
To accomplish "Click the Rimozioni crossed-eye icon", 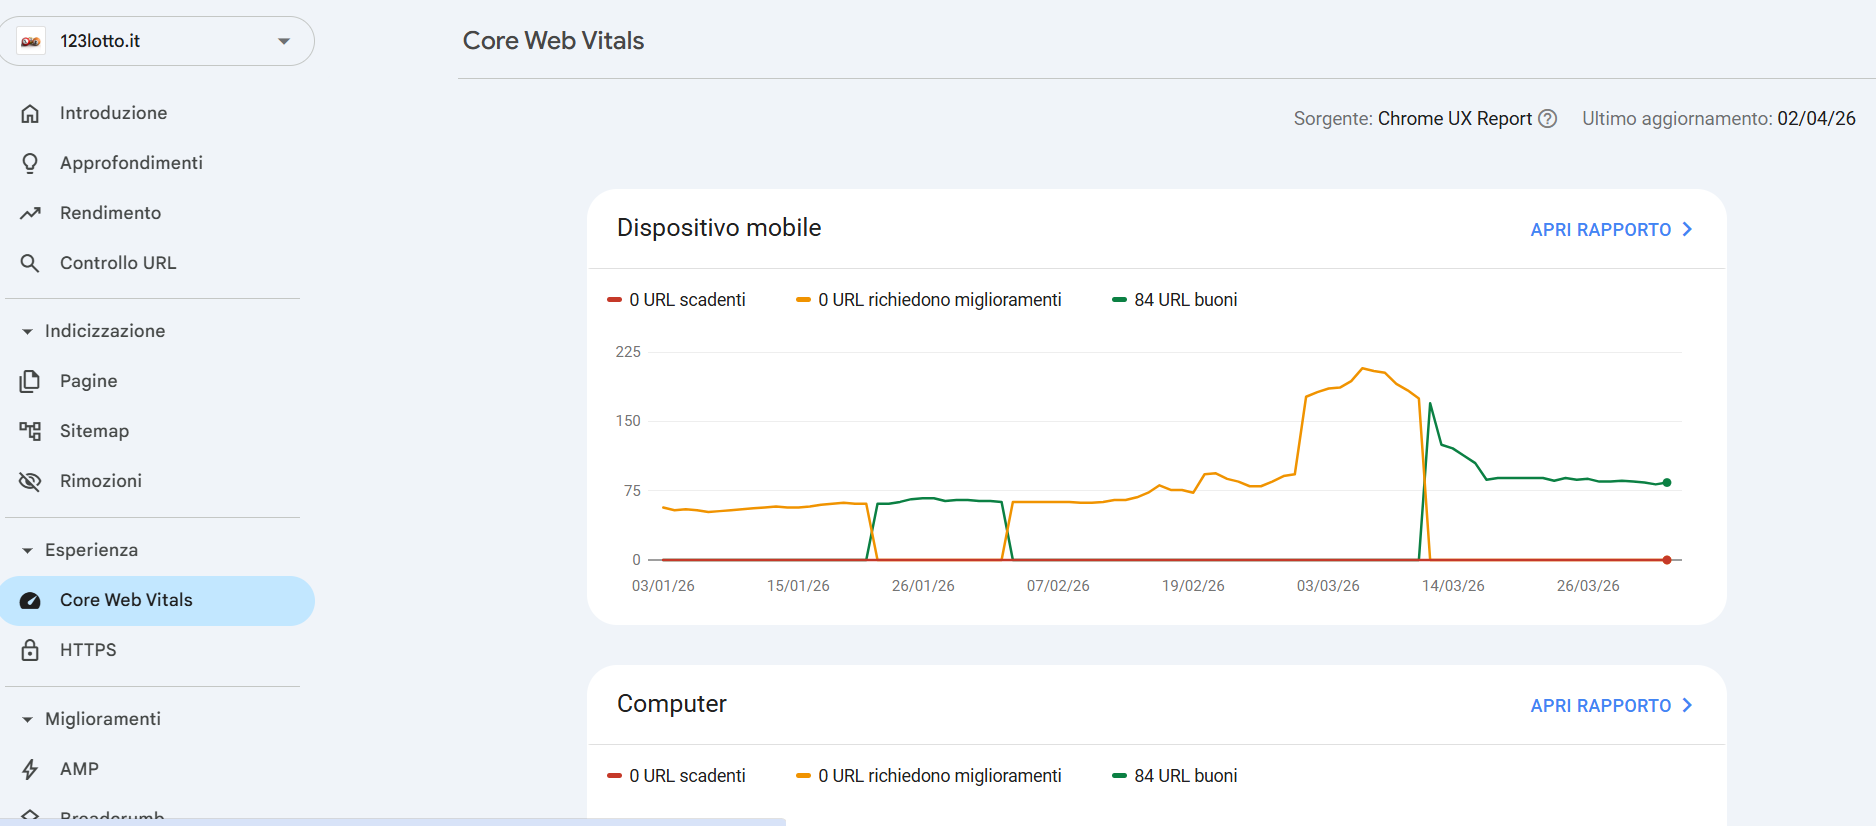I will point(30,481).
